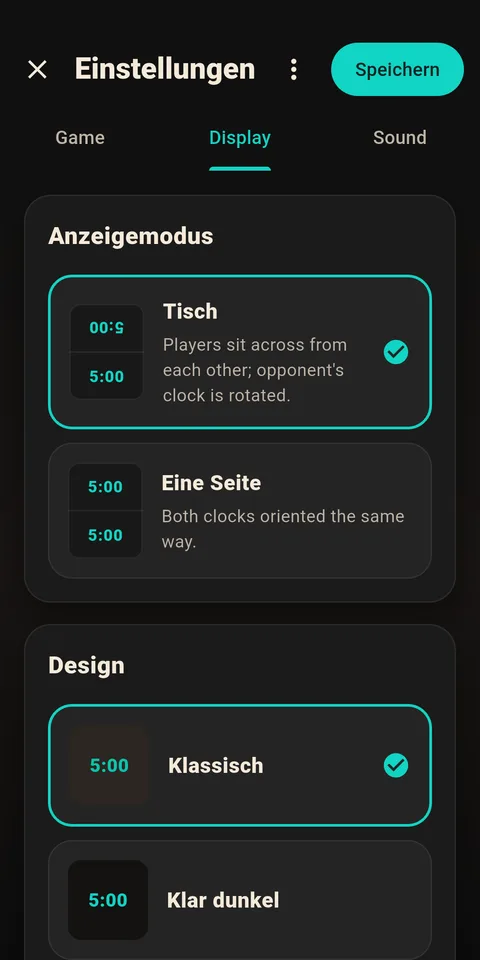
Task: Click the Klassisch checkmark icon
Action: (x=396, y=765)
